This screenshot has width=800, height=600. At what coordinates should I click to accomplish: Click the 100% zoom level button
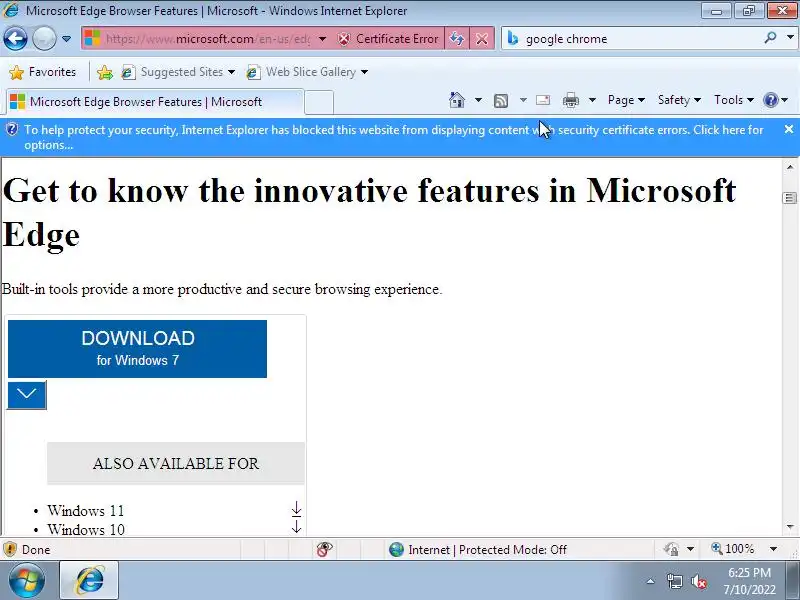point(733,549)
